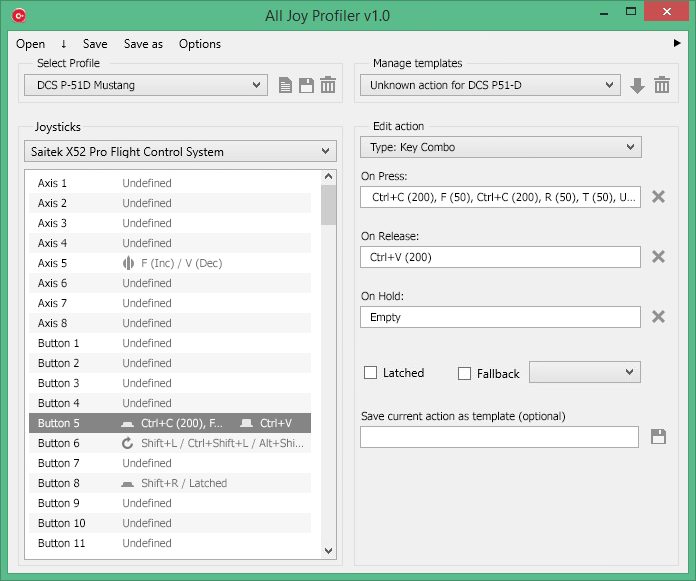This screenshot has height=581, width=696.
Task: Clear the On Press key combo
Action: point(658,197)
